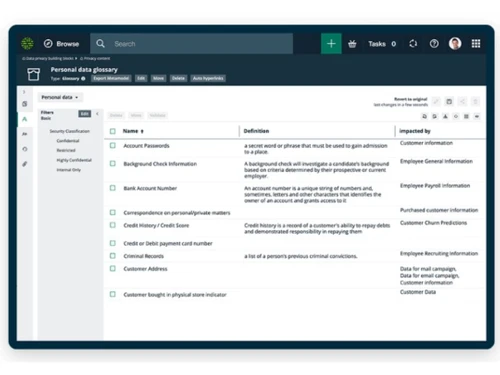
Task: Click the Move button under glossary title
Action: [x=158, y=78]
